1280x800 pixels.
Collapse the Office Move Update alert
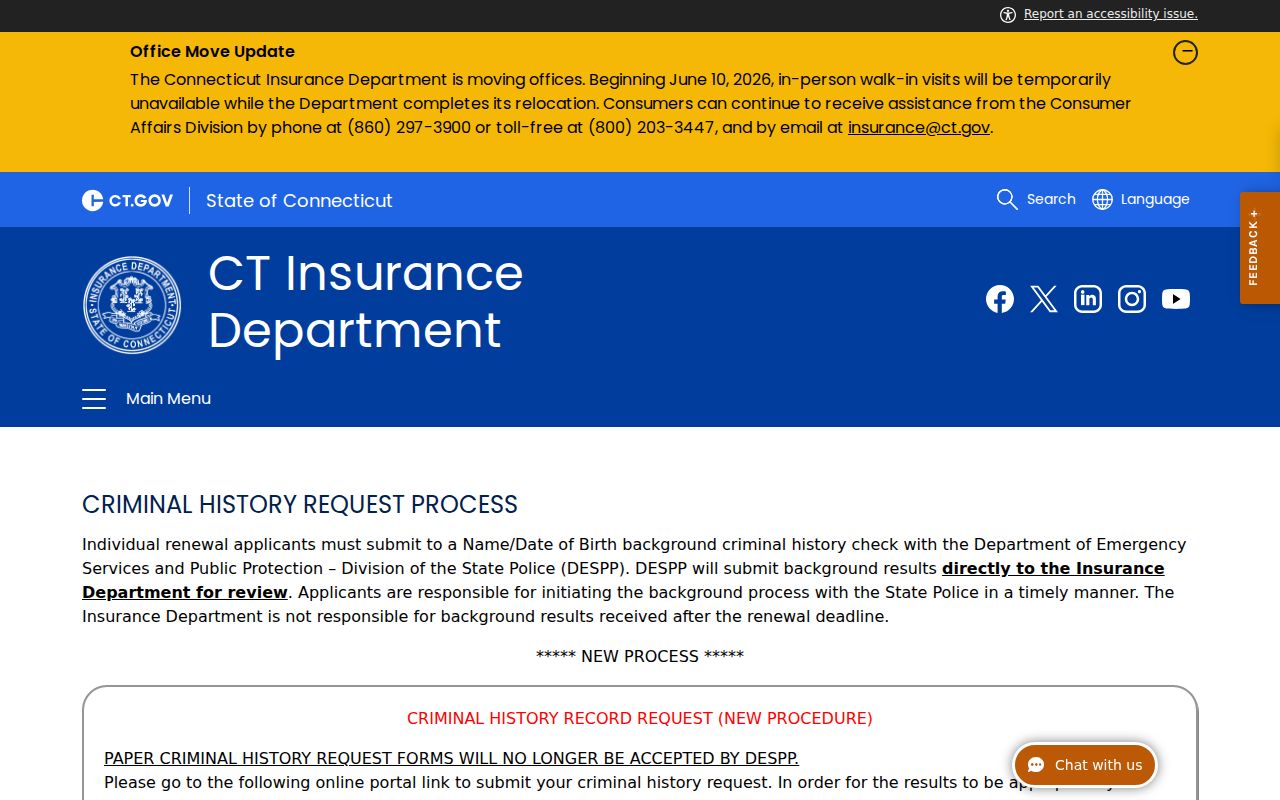pyautogui.click(x=1185, y=52)
